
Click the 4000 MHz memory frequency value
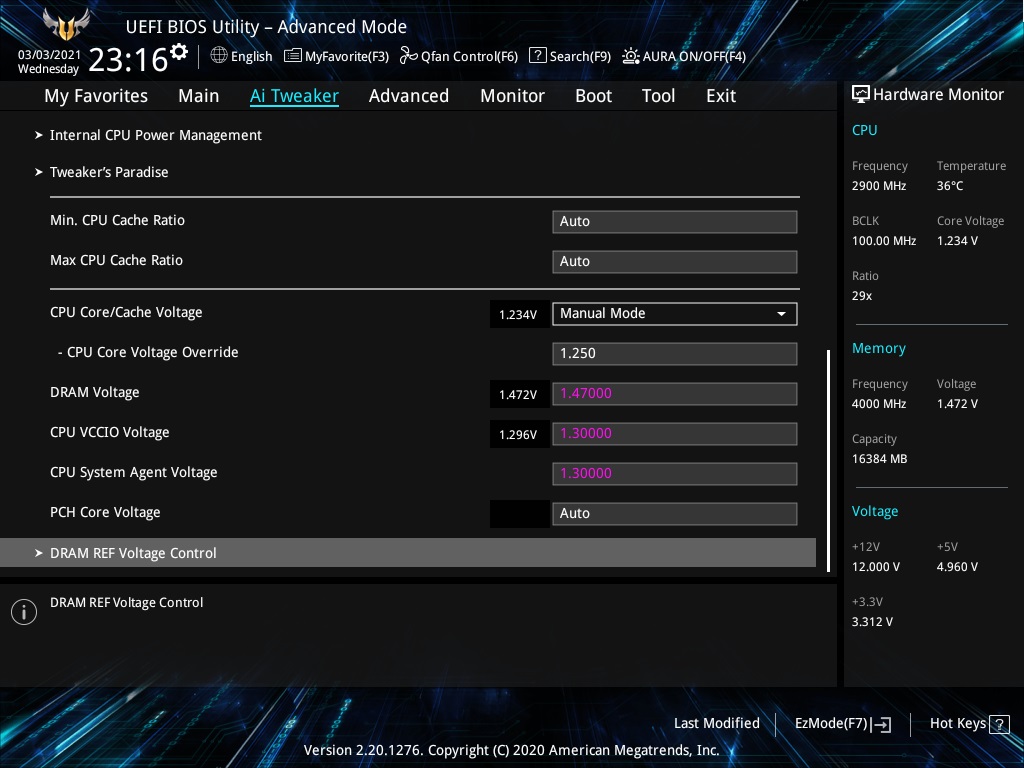[879, 404]
